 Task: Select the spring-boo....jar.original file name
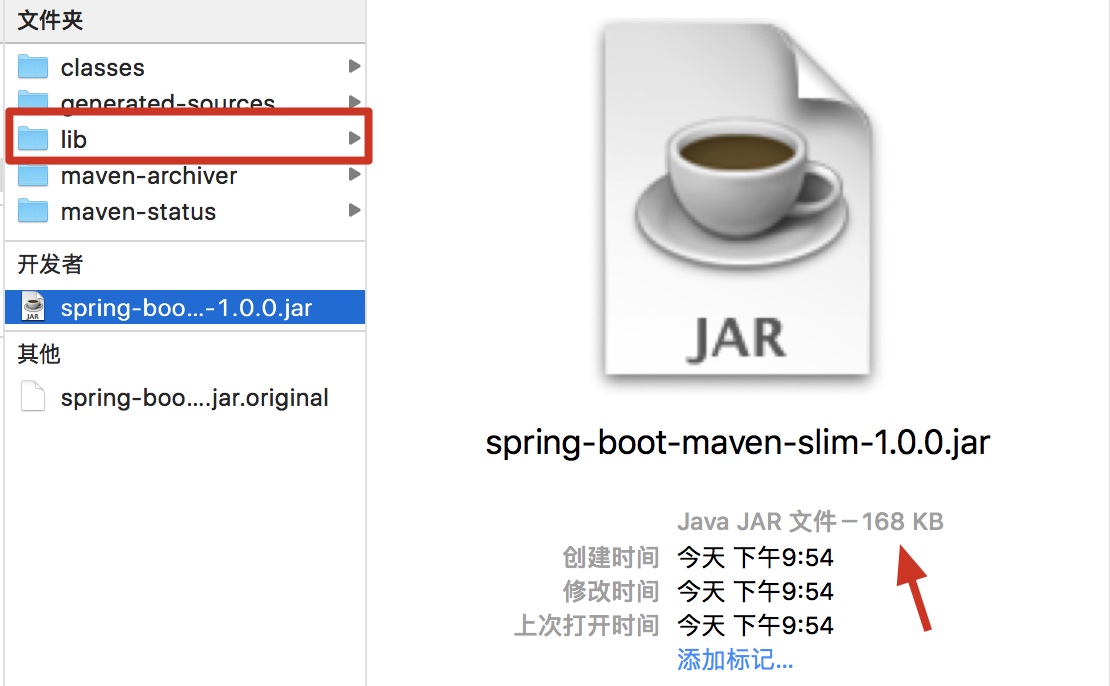pyautogui.click(x=195, y=398)
